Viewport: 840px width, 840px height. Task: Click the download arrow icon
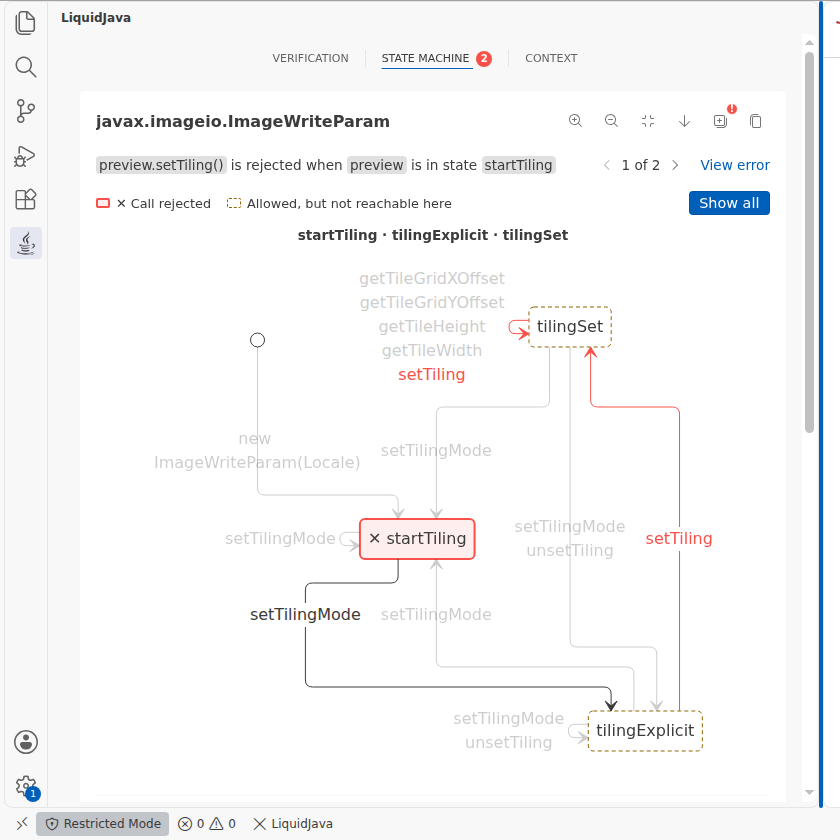click(x=684, y=121)
